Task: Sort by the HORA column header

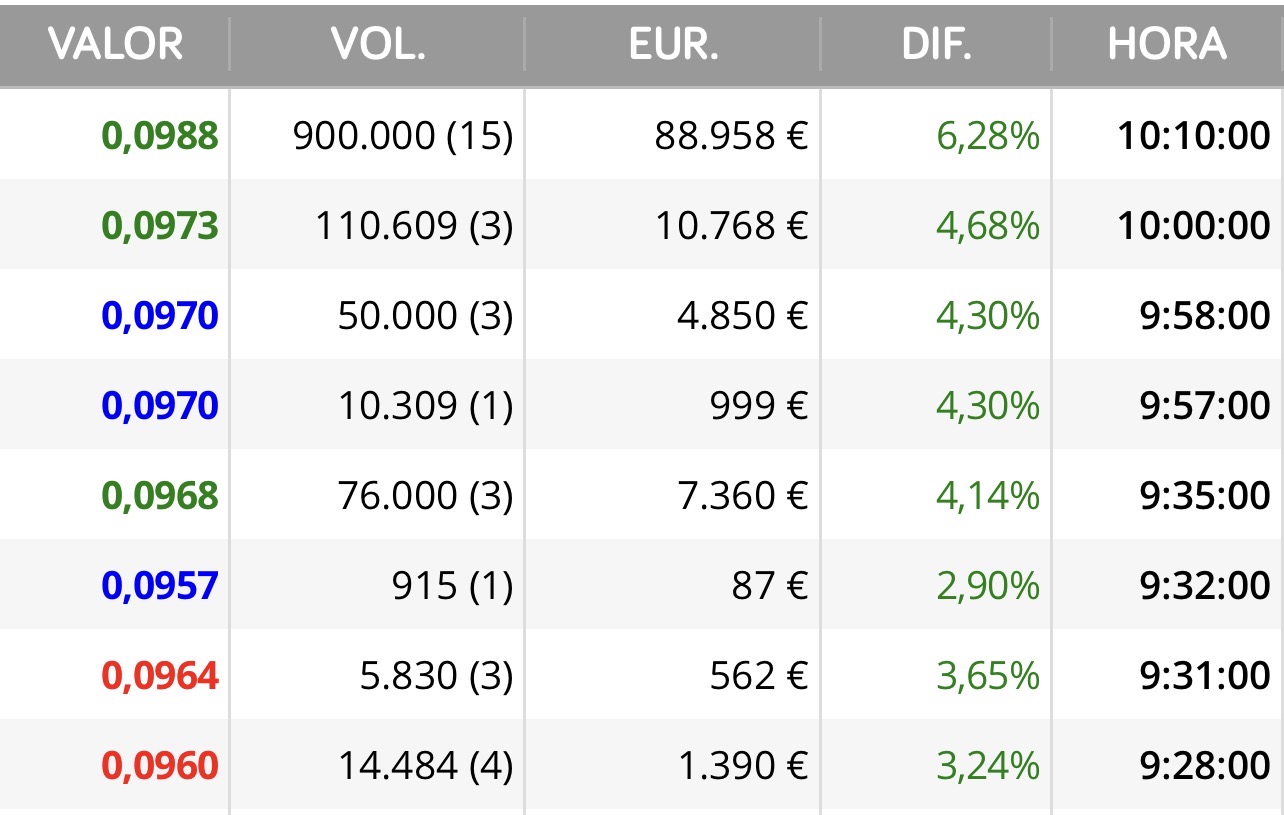Action: click(1166, 45)
